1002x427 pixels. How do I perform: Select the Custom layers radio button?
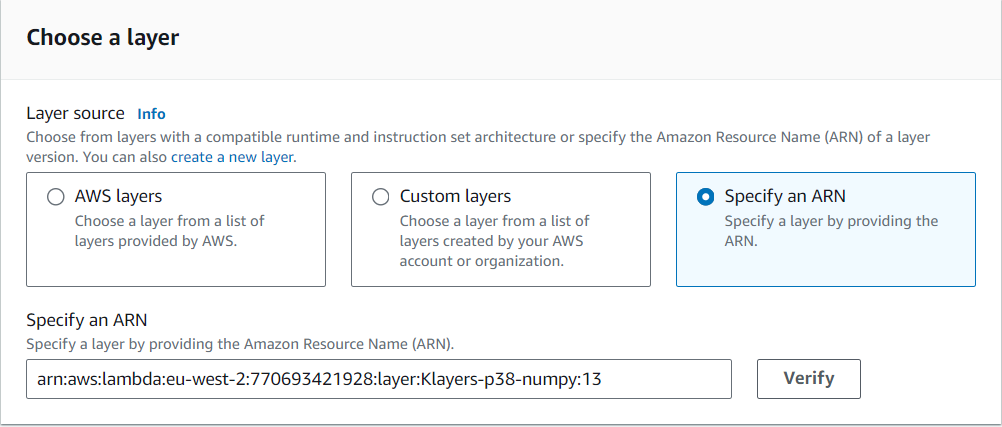click(x=380, y=197)
